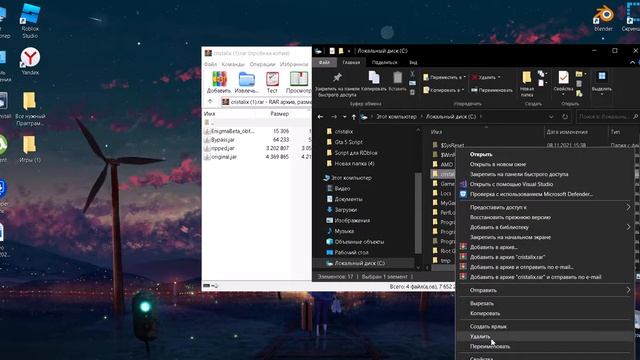Select the Gta 5 Script quick access folder
640x360 pixels.
click(x=348, y=142)
